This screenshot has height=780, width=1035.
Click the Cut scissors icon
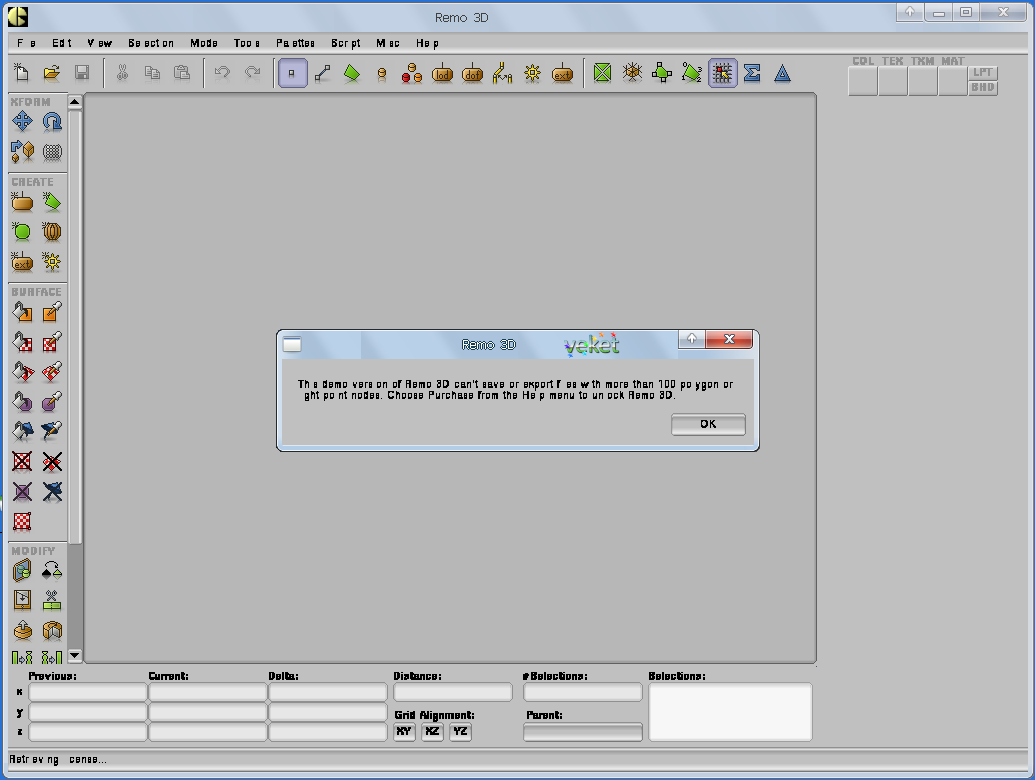click(x=122, y=73)
